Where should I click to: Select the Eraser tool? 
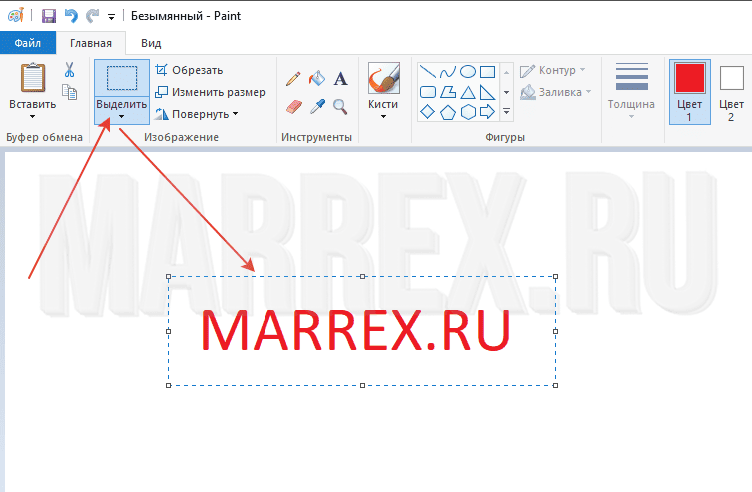coord(294,106)
